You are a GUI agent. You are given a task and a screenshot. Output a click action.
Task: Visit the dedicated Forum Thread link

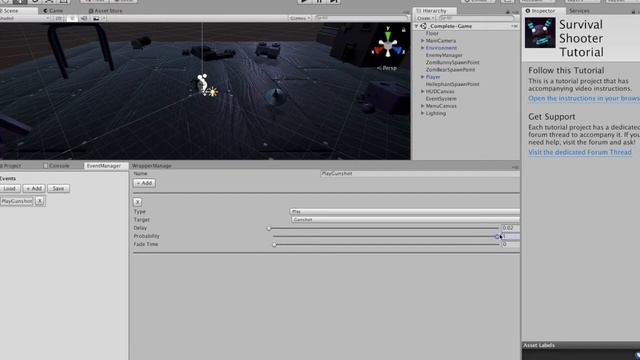pyautogui.click(x=580, y=152)
